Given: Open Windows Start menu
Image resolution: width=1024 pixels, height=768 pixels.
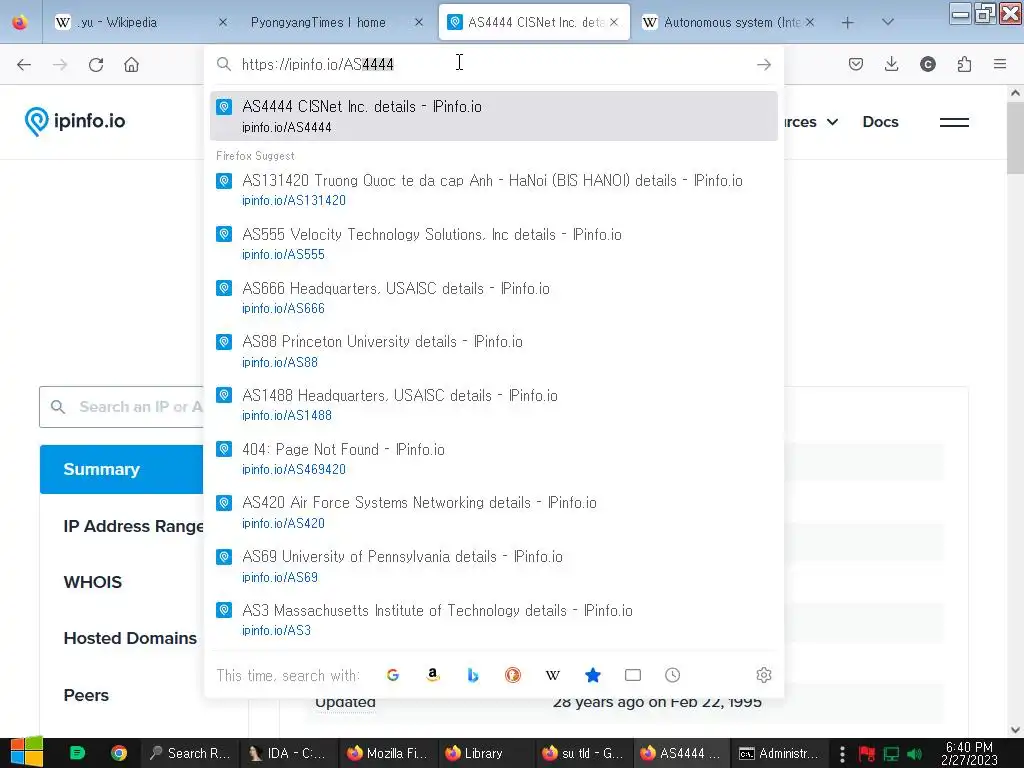Looking at the screenshot, I should [26, 752].
